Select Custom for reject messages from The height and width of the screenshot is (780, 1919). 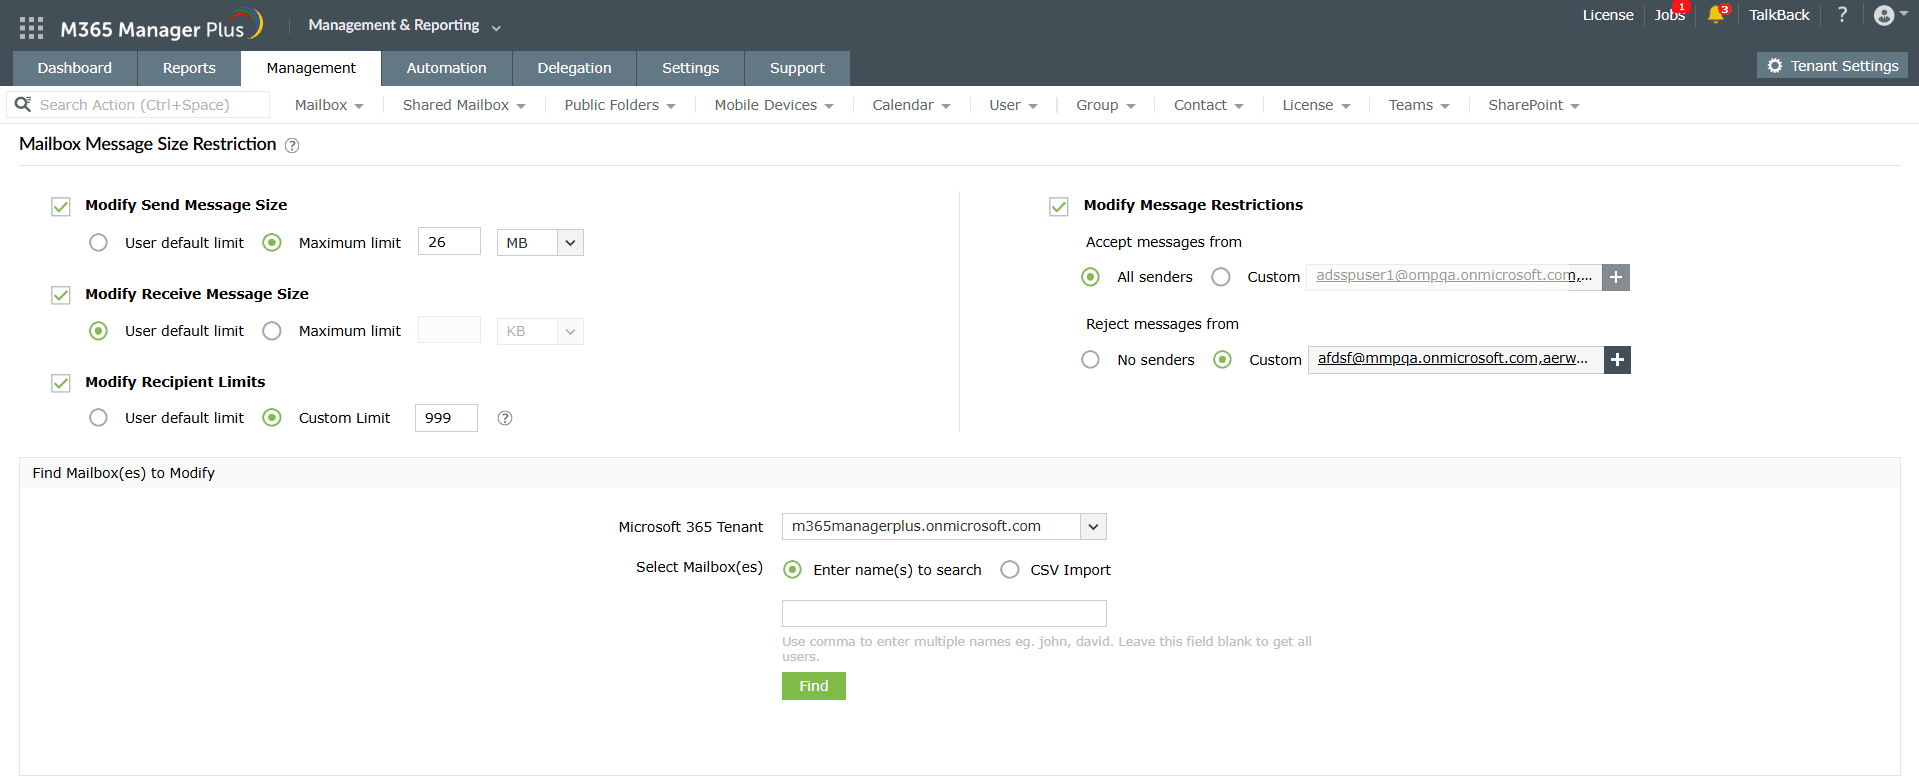pyautogui.click(x=1222, y=360)
